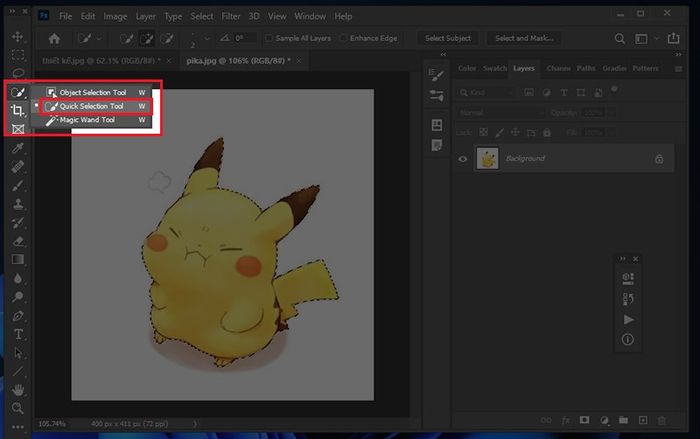The image size is (700, 439).
Task: Select the Crop tool
Action: pyautogui.click(x=17, y=110)
